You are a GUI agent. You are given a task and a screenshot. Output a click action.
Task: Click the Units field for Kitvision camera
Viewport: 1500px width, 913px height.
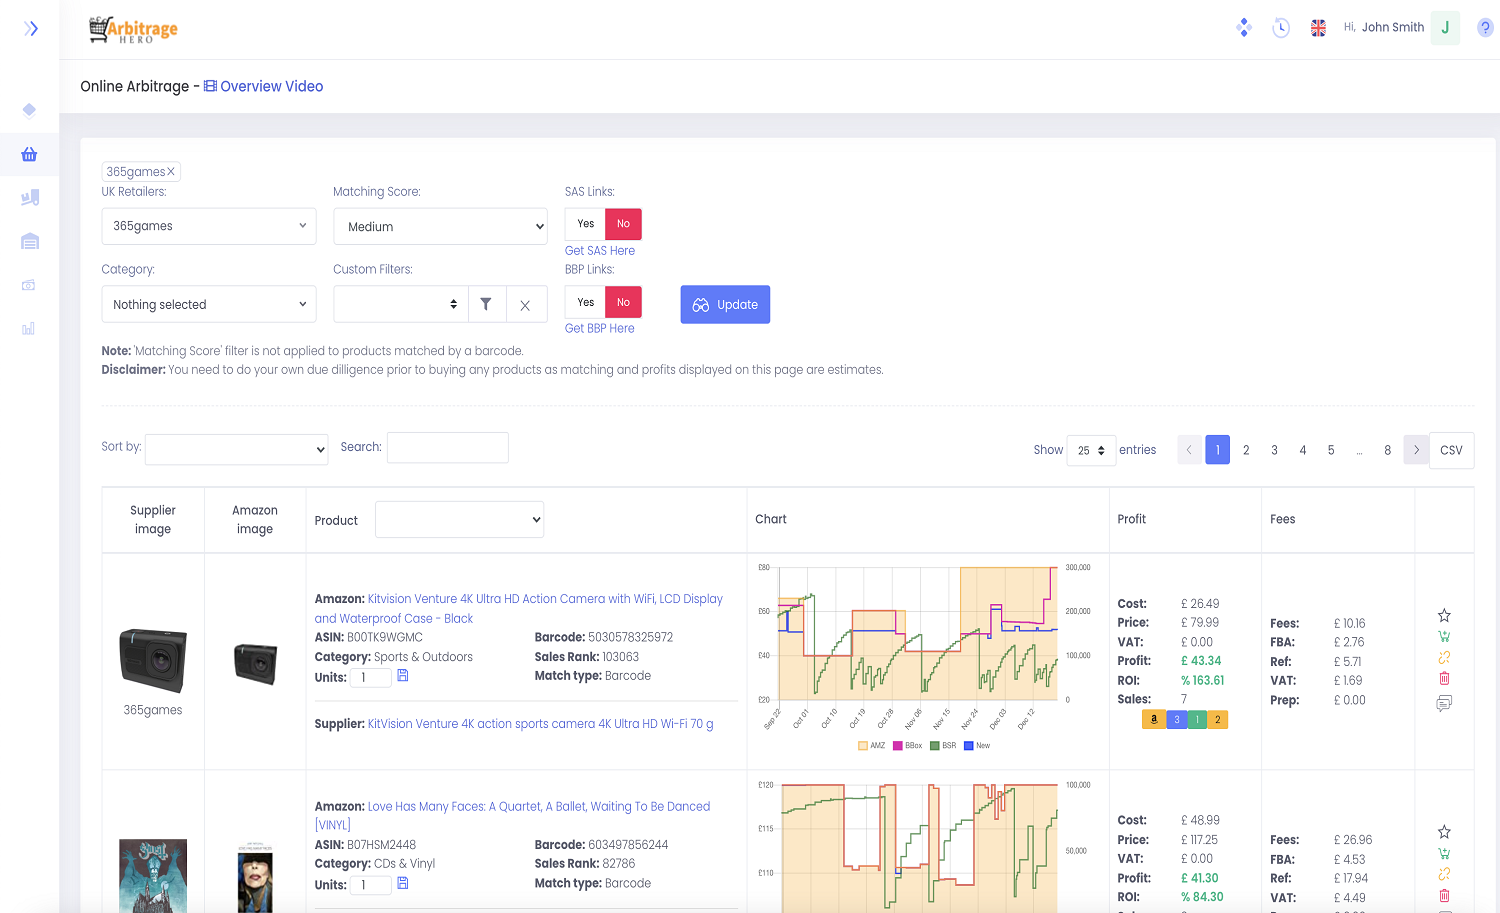point(370,678)
